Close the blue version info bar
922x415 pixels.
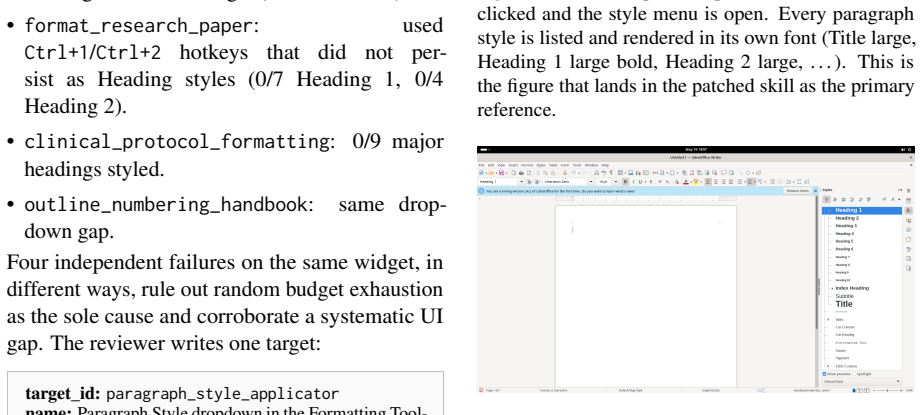(816, 190)
